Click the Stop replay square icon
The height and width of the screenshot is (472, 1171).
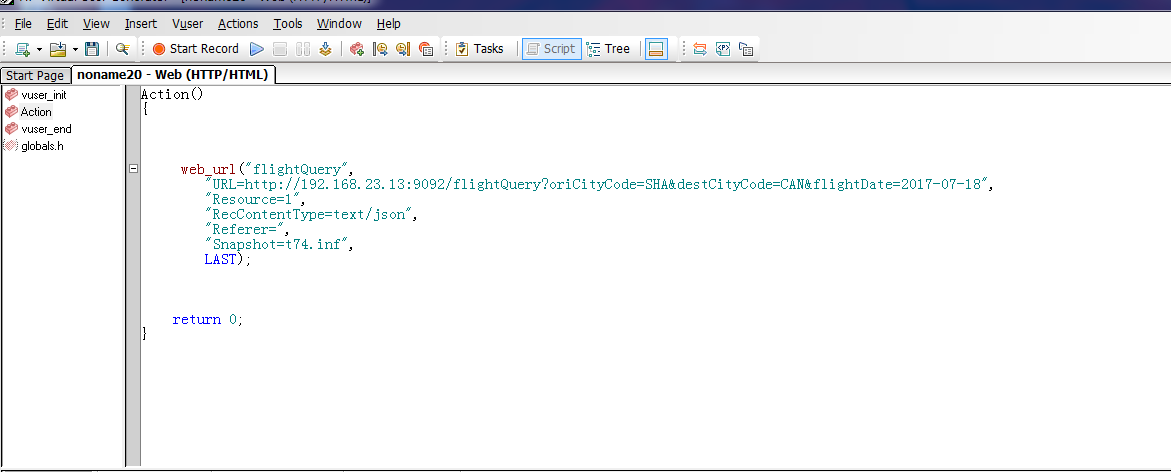[x=280, y=49]
